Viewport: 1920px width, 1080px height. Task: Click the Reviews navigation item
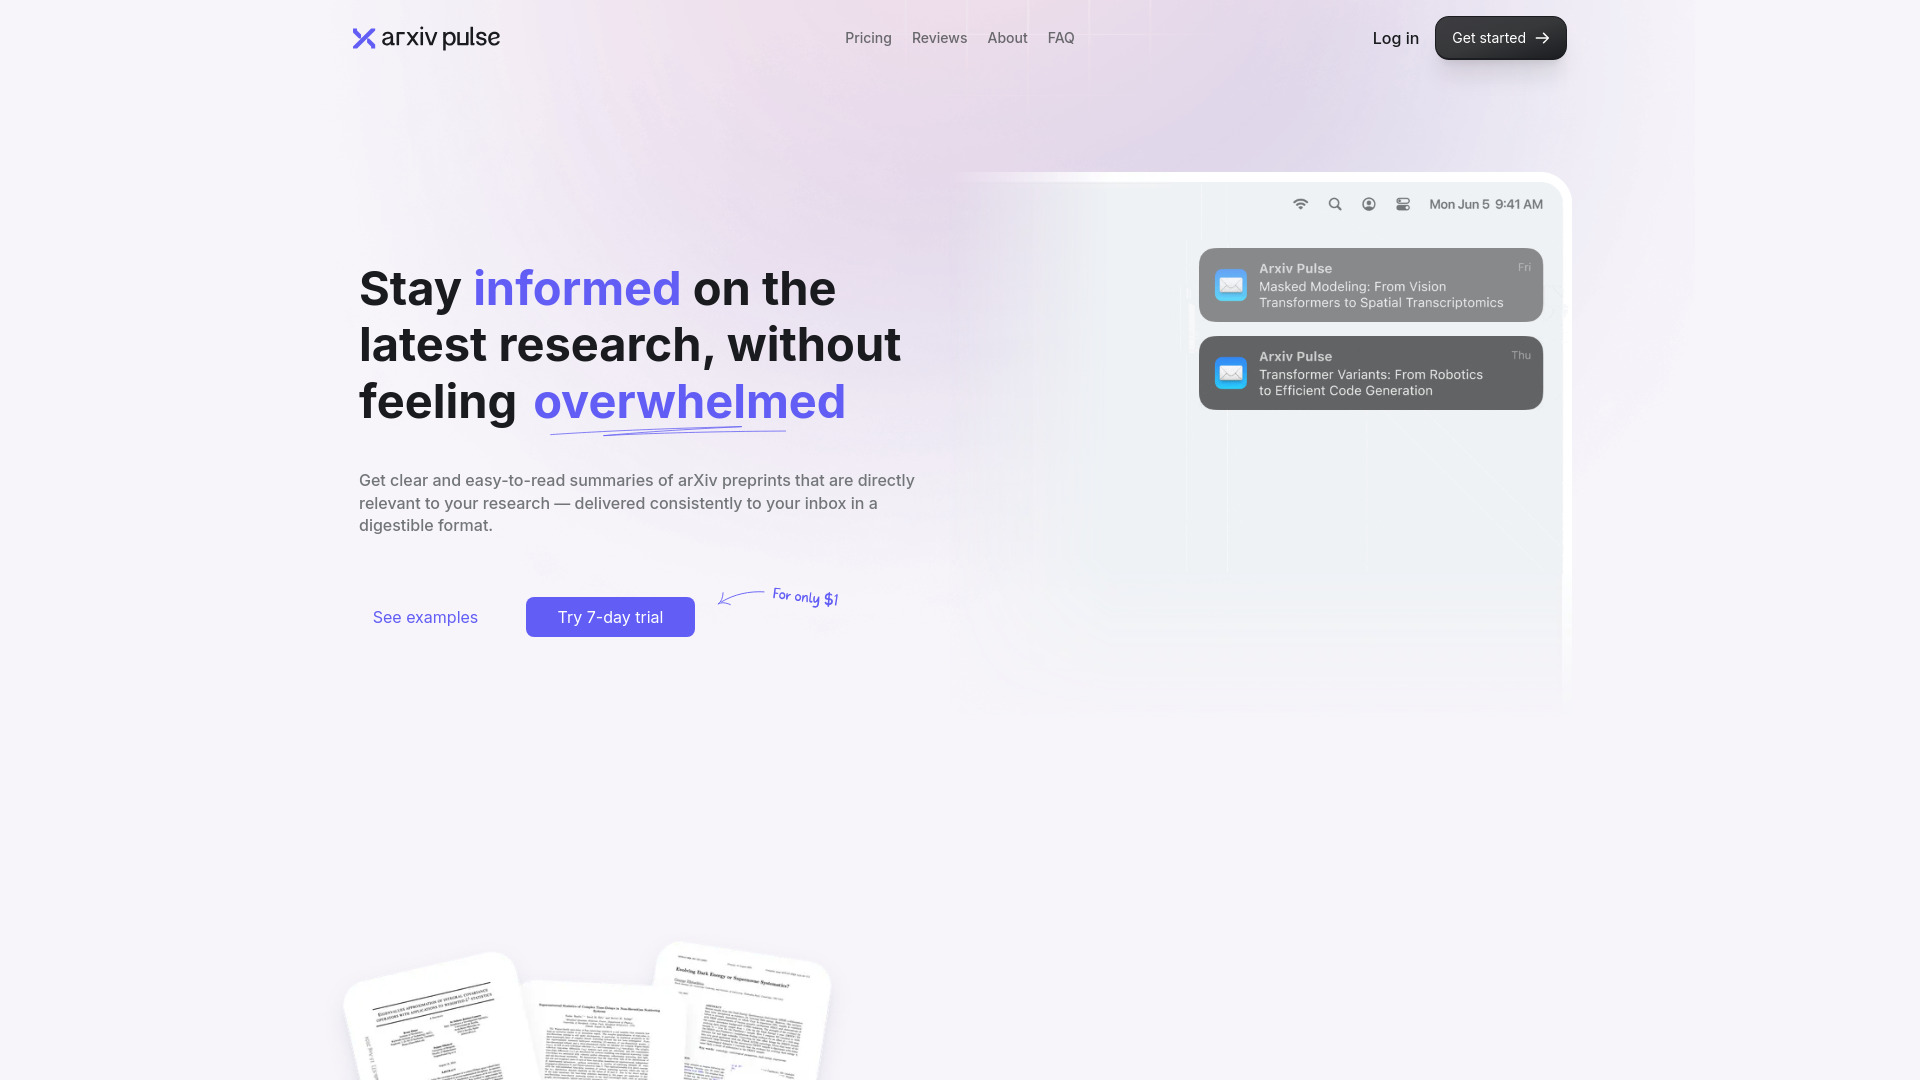tap(939, 37)
